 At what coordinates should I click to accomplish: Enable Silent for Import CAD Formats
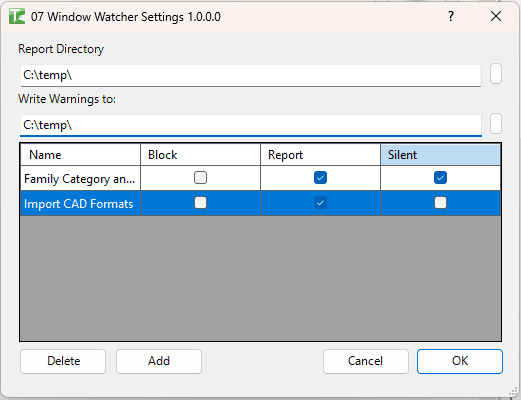point(440,203)
